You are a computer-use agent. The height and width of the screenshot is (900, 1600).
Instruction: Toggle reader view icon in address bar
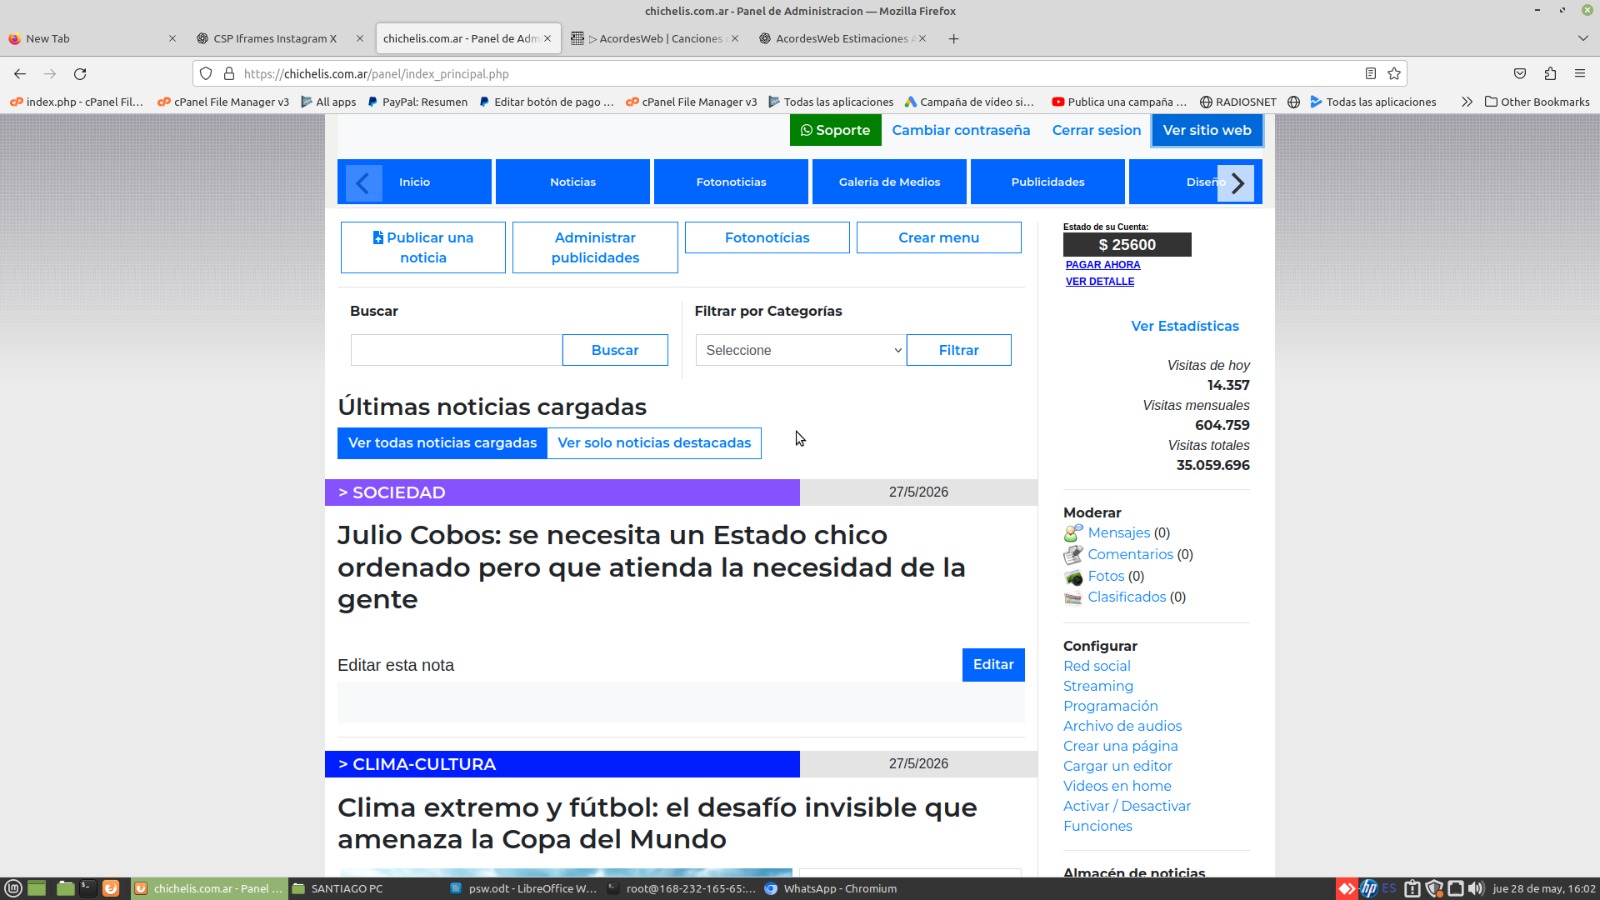pos(1371,74)
